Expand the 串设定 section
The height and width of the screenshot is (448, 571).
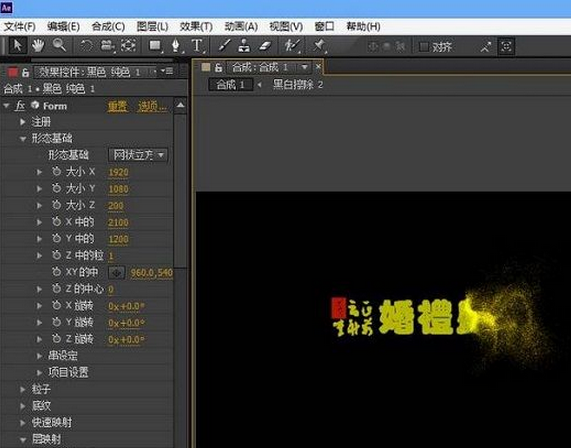click(39, 356)
